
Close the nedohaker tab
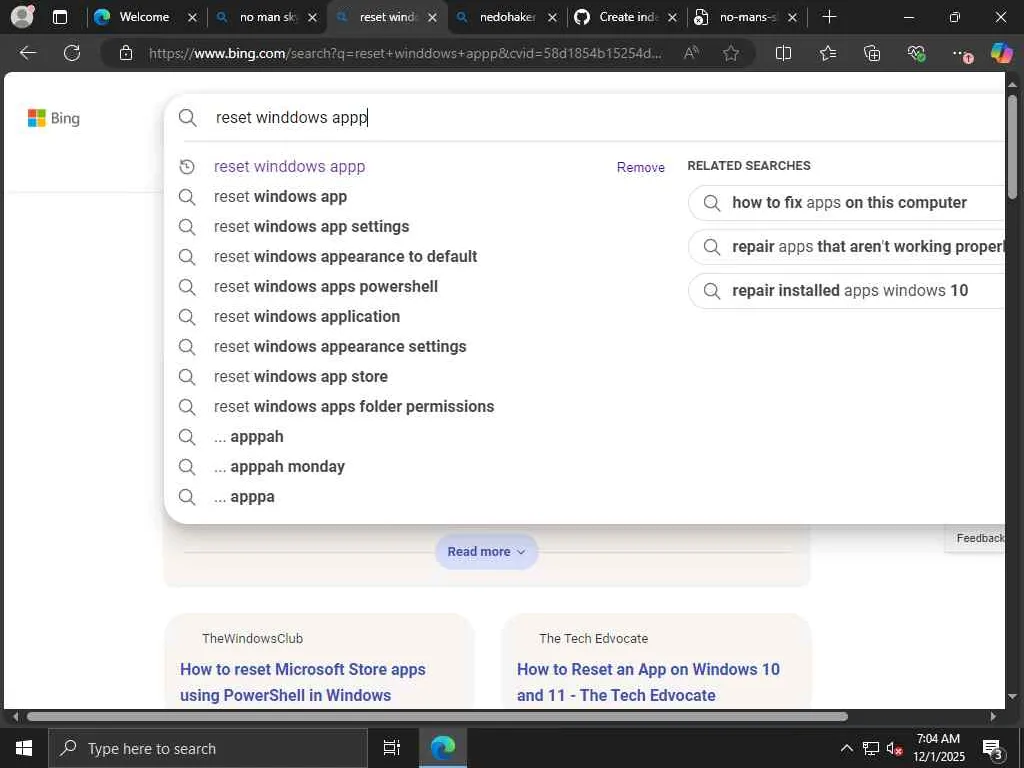(552, 18)
